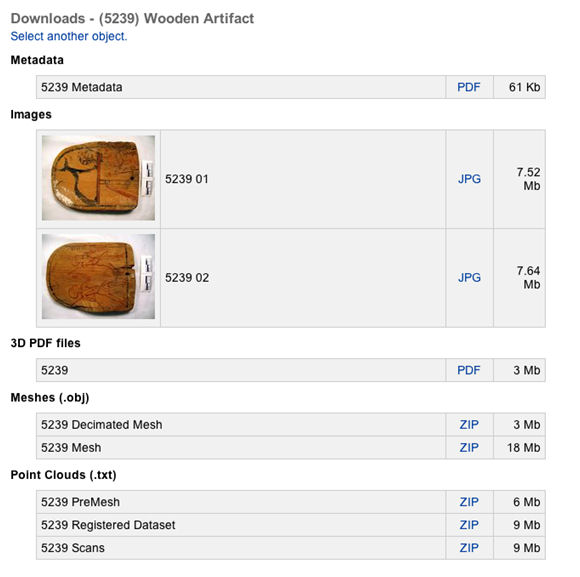Click the '5239 02' image label
Screen dimensions: 580x577
(x=187, y=278)
